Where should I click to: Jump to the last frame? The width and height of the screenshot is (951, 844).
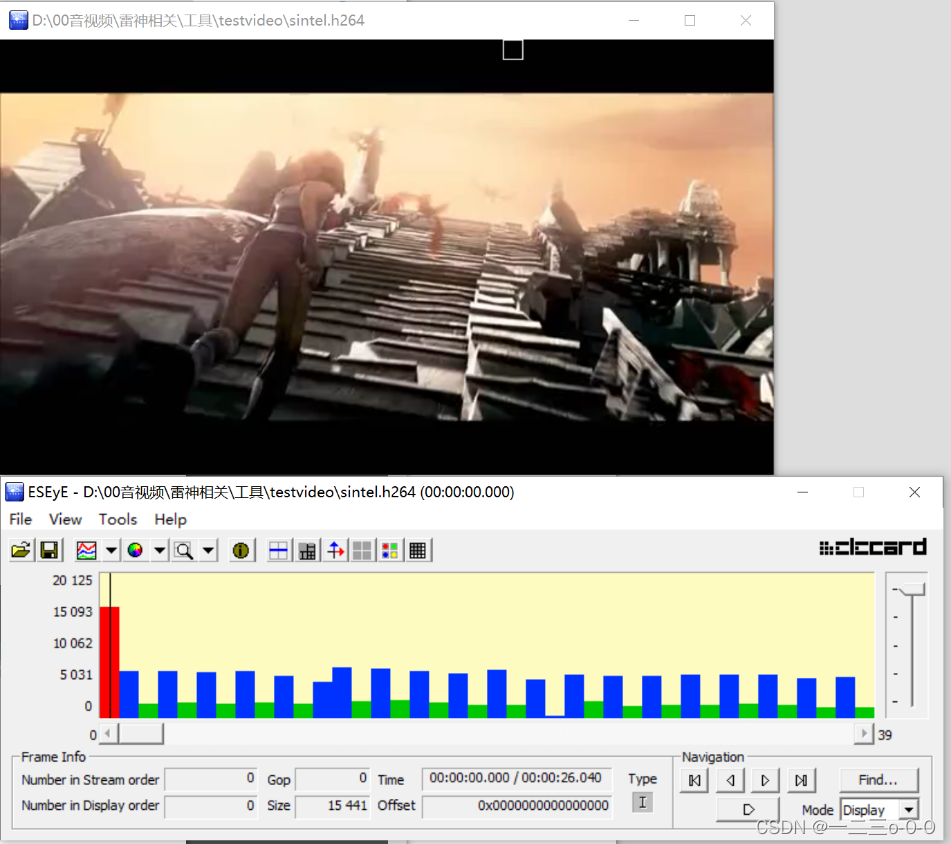pyautogui.click(x=801, y=780)
